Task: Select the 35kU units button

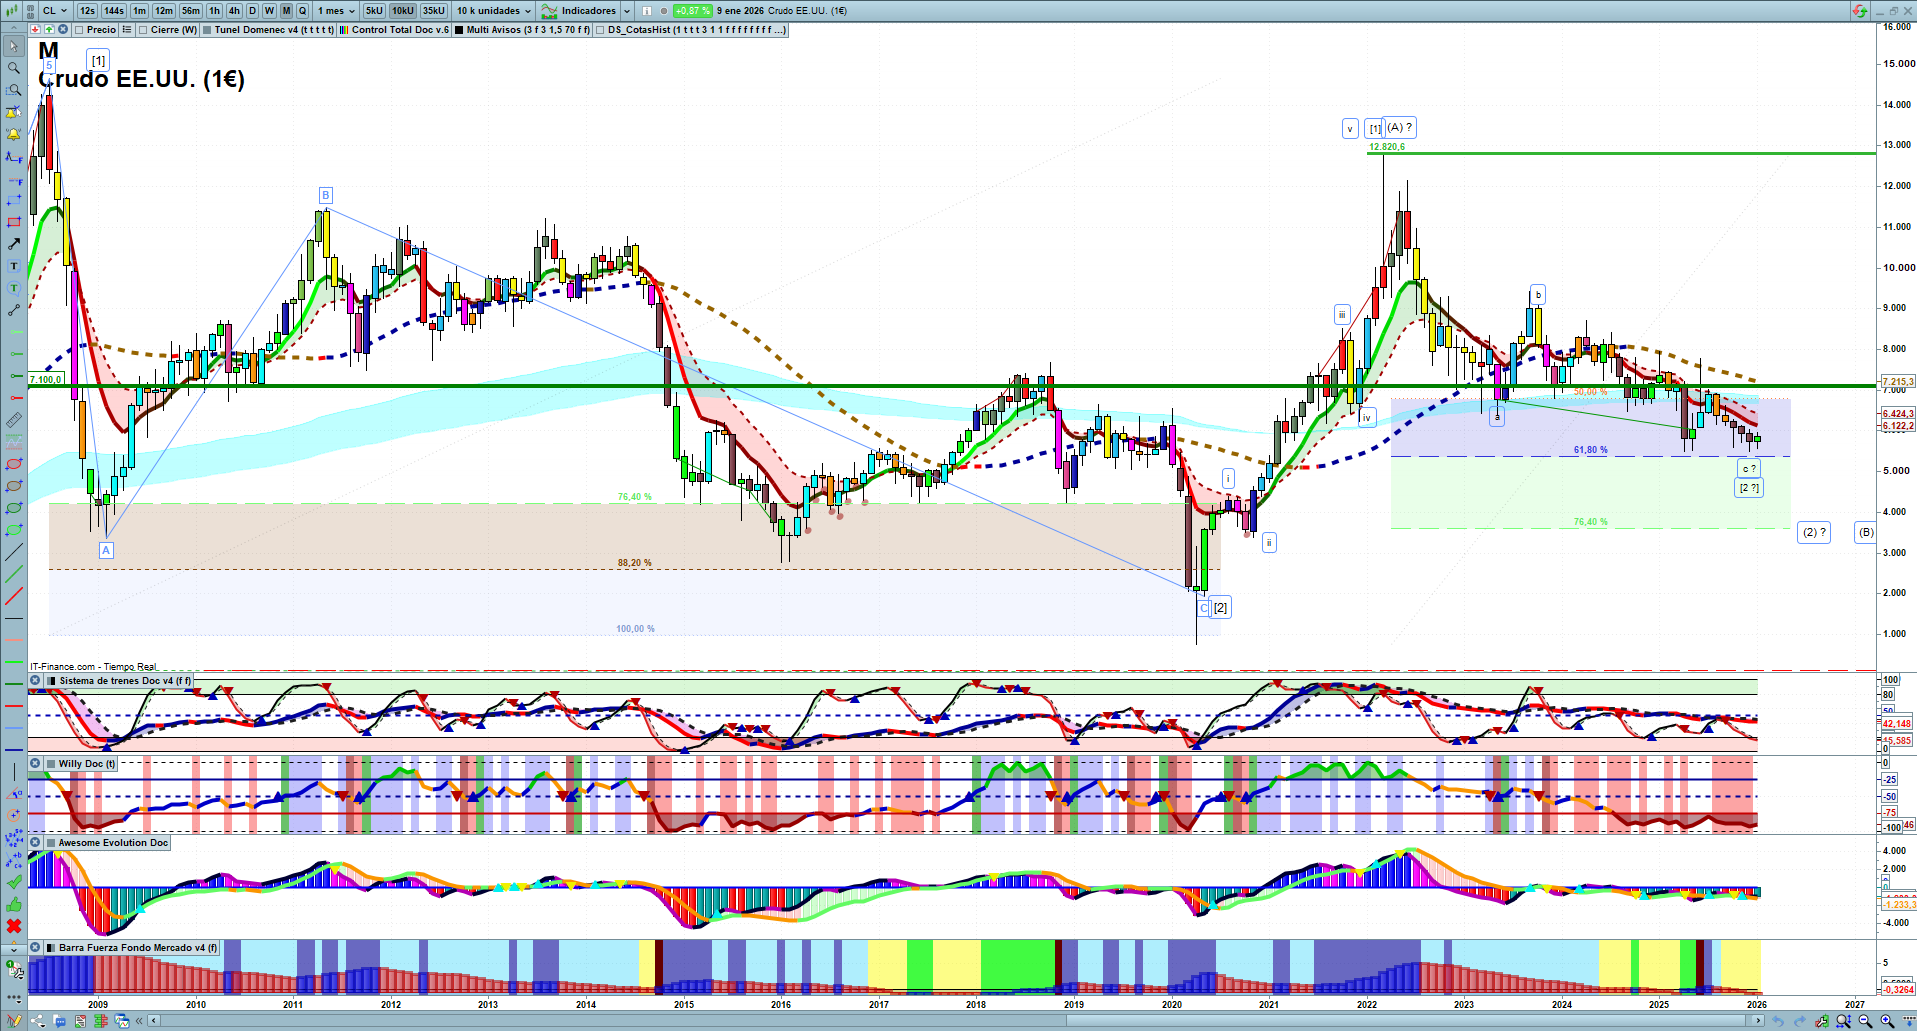Action: (433, 11)
